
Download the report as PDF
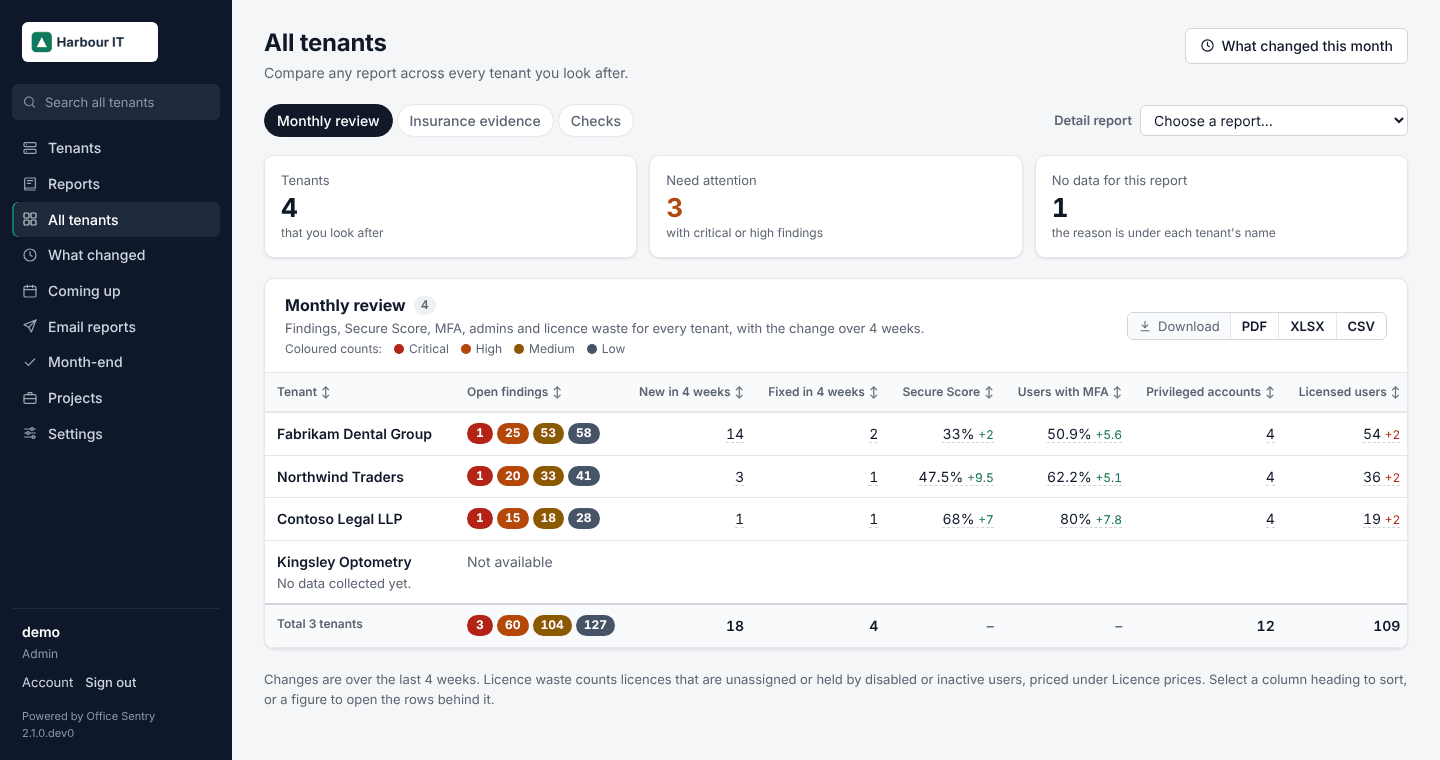pyautogui.click(x=1254, y=326)
